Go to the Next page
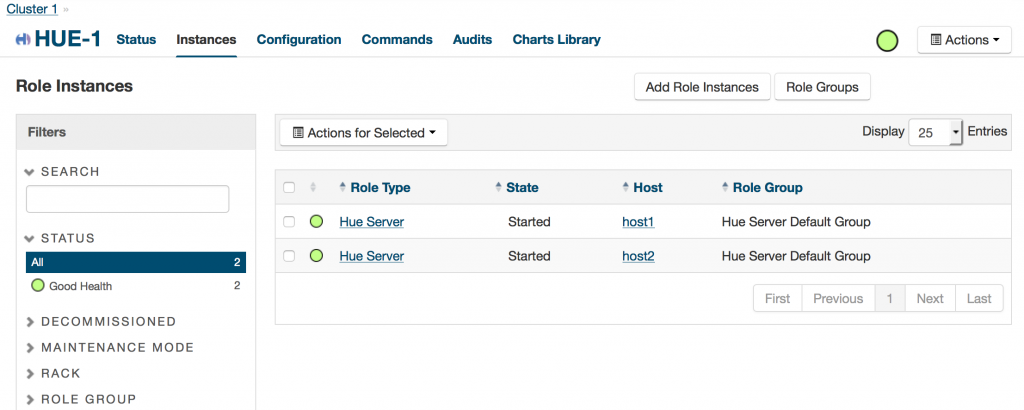The width and height of the screenshot is (1024, 410). (930, 298)
